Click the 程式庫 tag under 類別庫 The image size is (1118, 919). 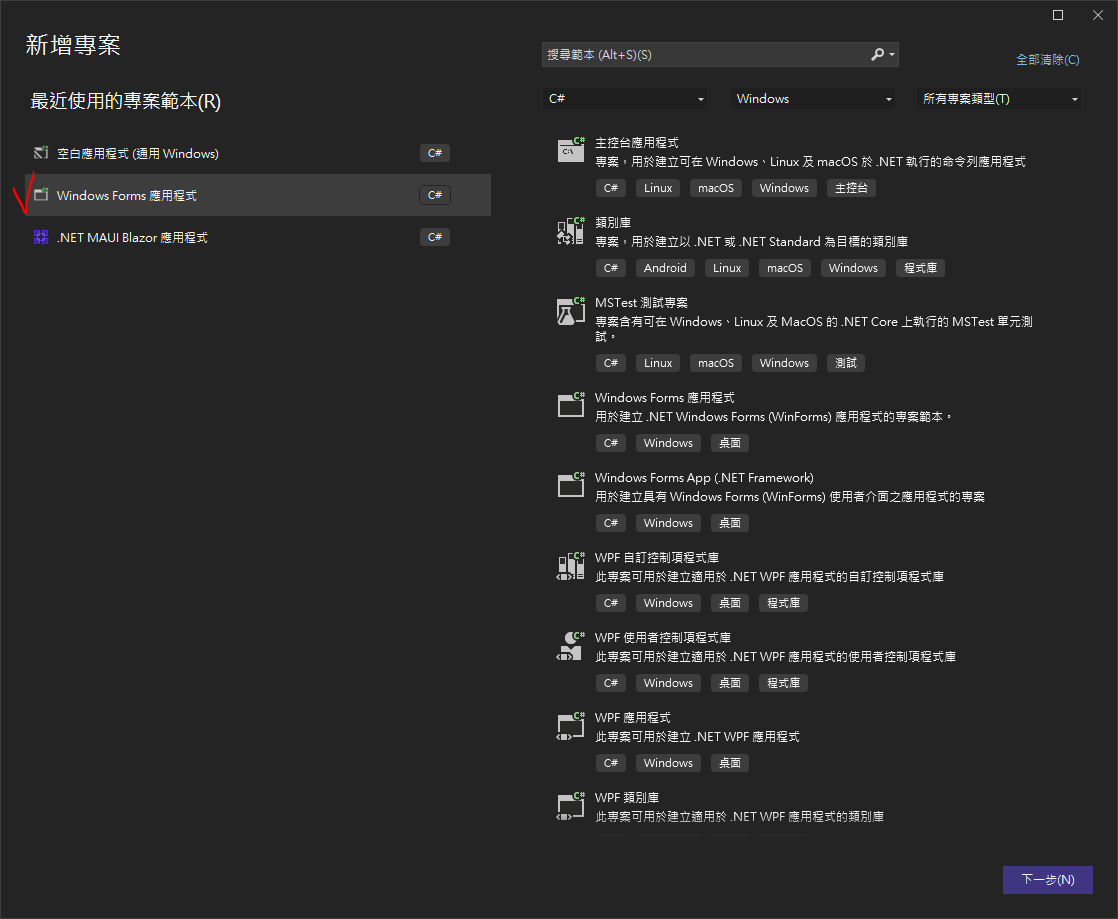click(x=920, y=268)
